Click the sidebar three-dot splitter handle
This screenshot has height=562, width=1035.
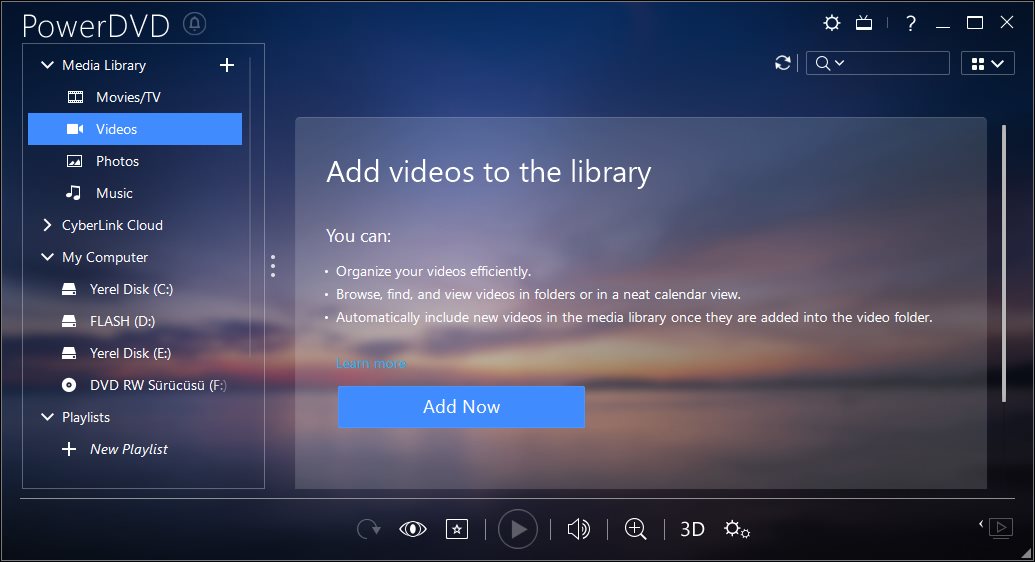[273, 265]
